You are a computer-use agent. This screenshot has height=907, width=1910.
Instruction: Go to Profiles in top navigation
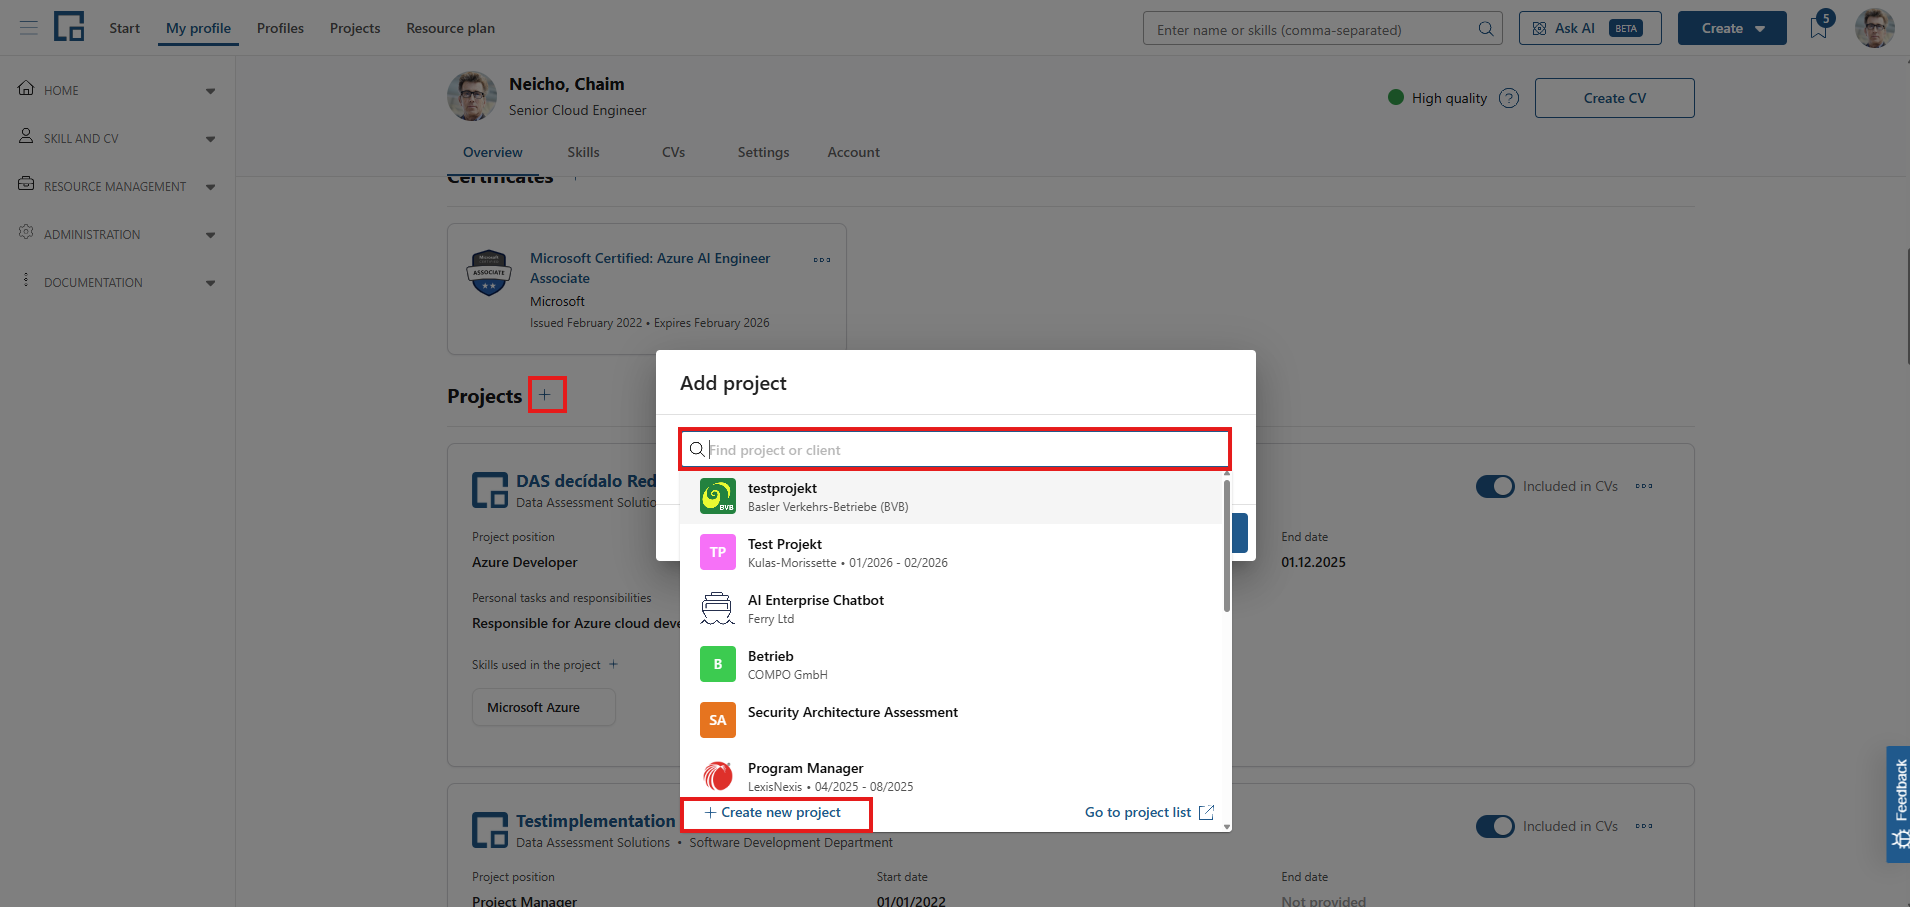280,28
